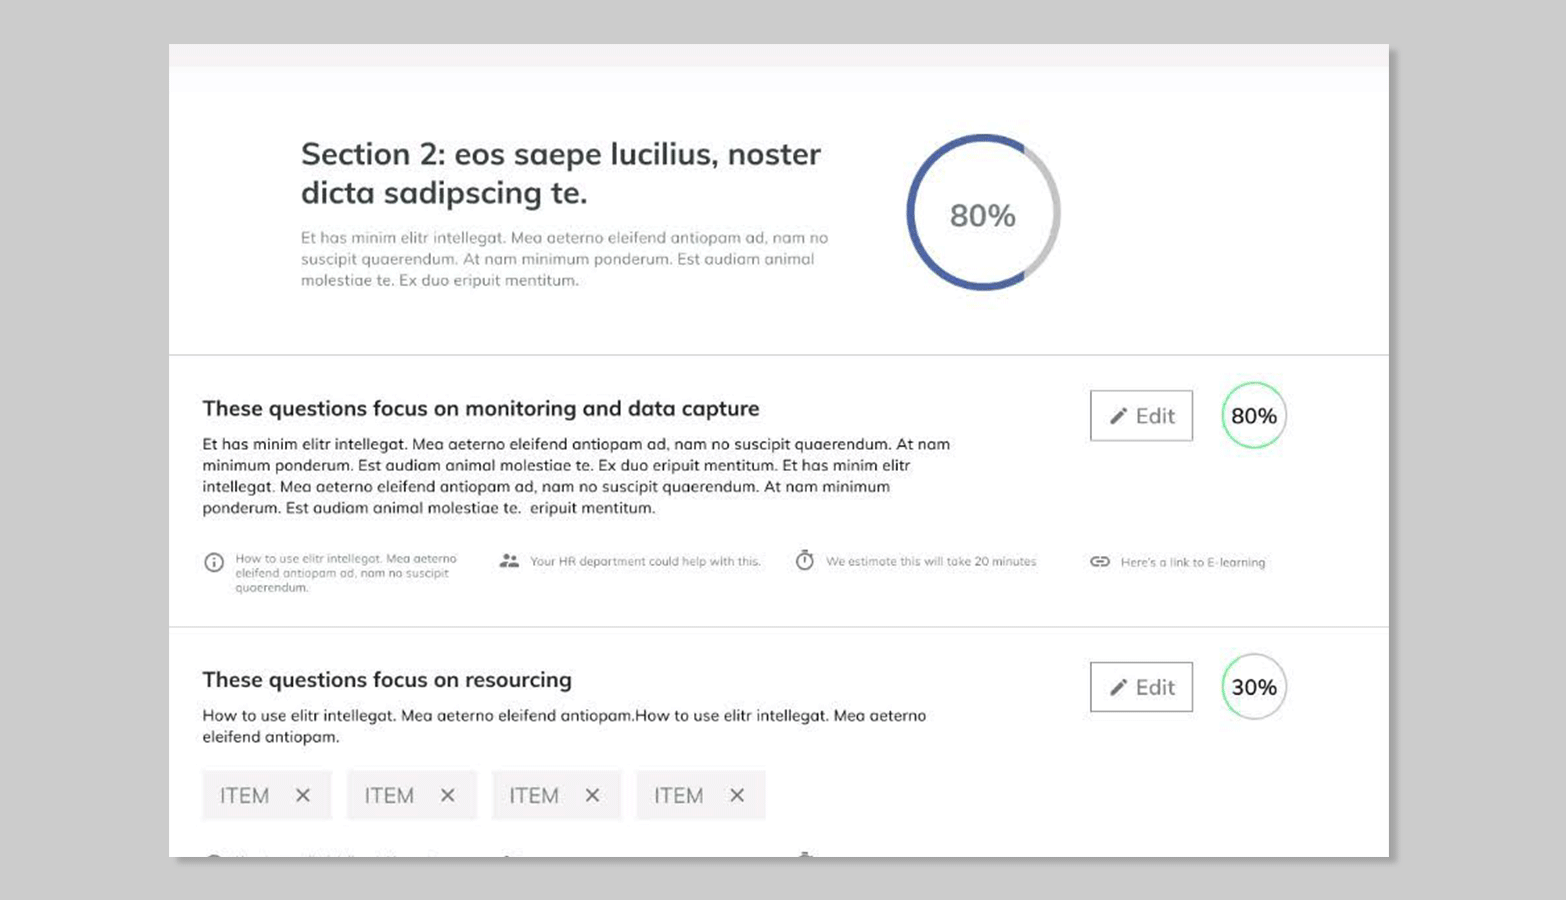Click the small 80% monitoring progress circle
Image resolution: width=1568 pixels, height=900 pixels.
(x=1253, y=416)
